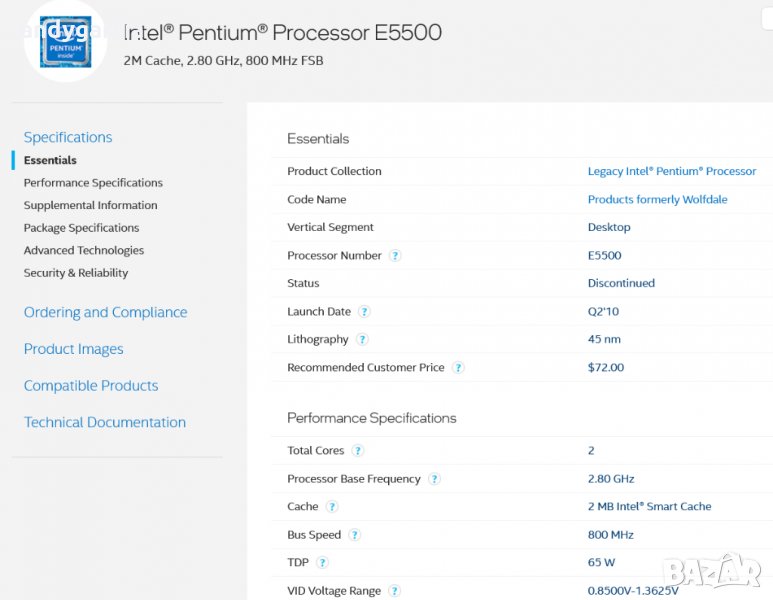Expand the Ordering and Compliance section
773x600 pixels.
(105, 312)
